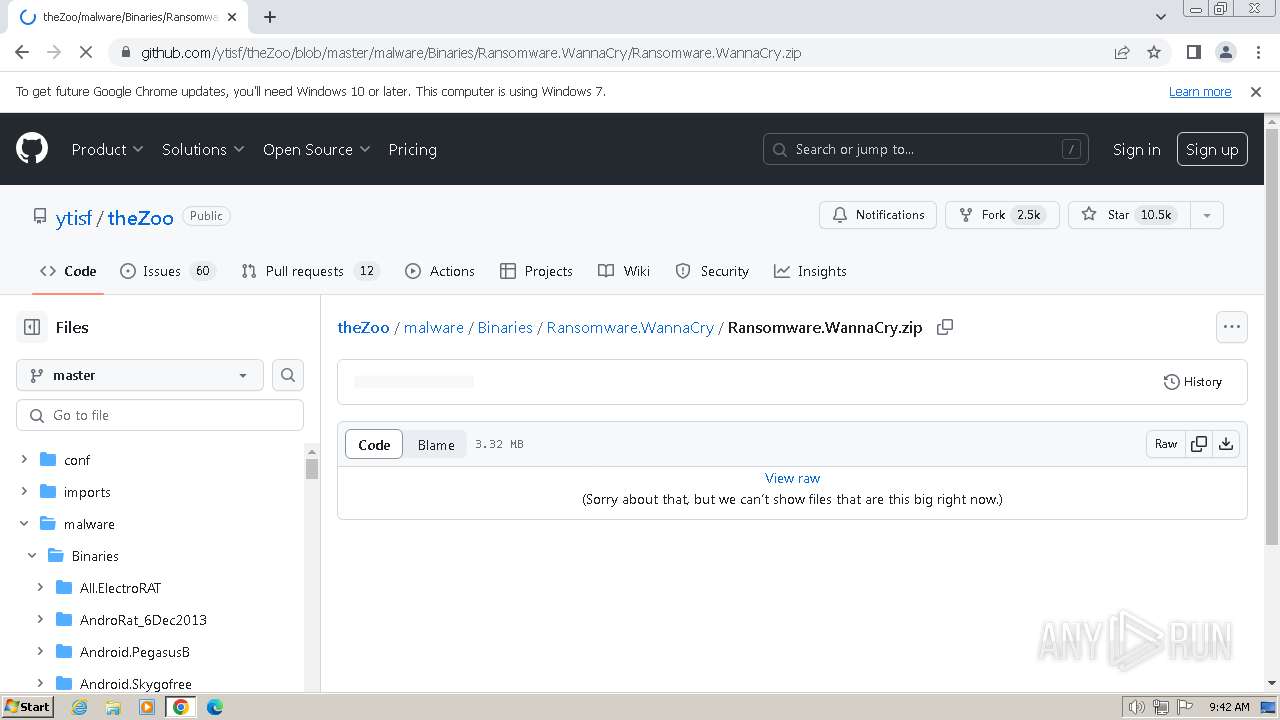Image resolution: width=1280 pixels, height=720 pixels.
Task: Open the volume tray icon
Action: (x=1136, y=707)
